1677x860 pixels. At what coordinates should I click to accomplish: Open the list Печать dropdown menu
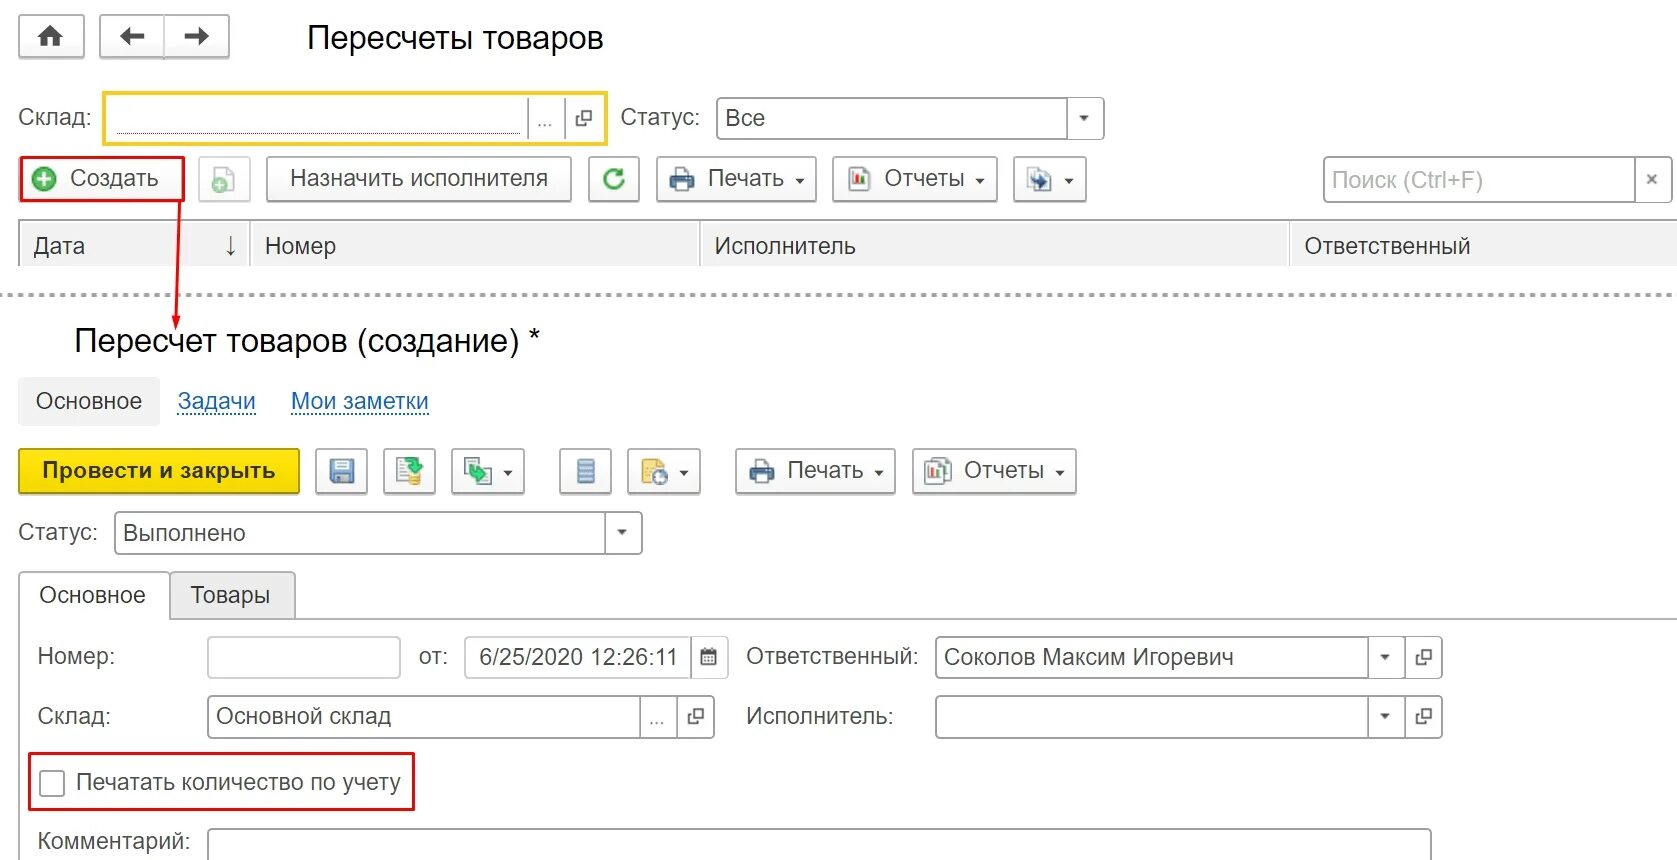(737, 180)
